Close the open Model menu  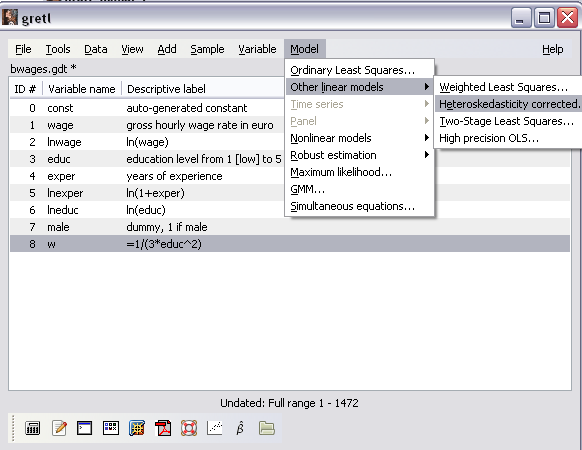coord(304,49)
